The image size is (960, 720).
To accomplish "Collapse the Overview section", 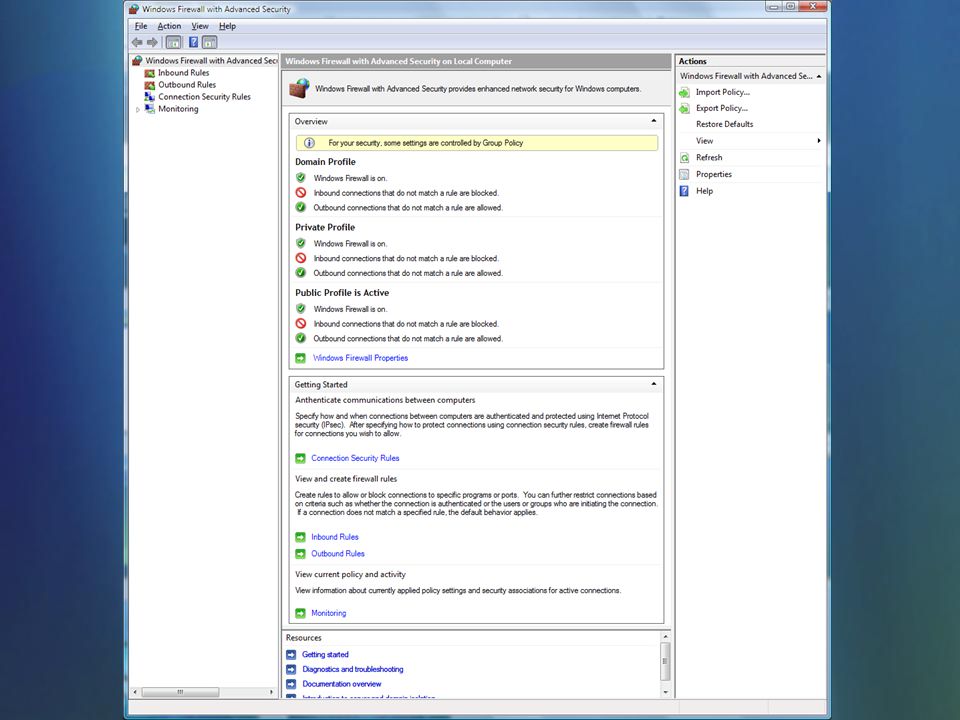I will [654, 121].
